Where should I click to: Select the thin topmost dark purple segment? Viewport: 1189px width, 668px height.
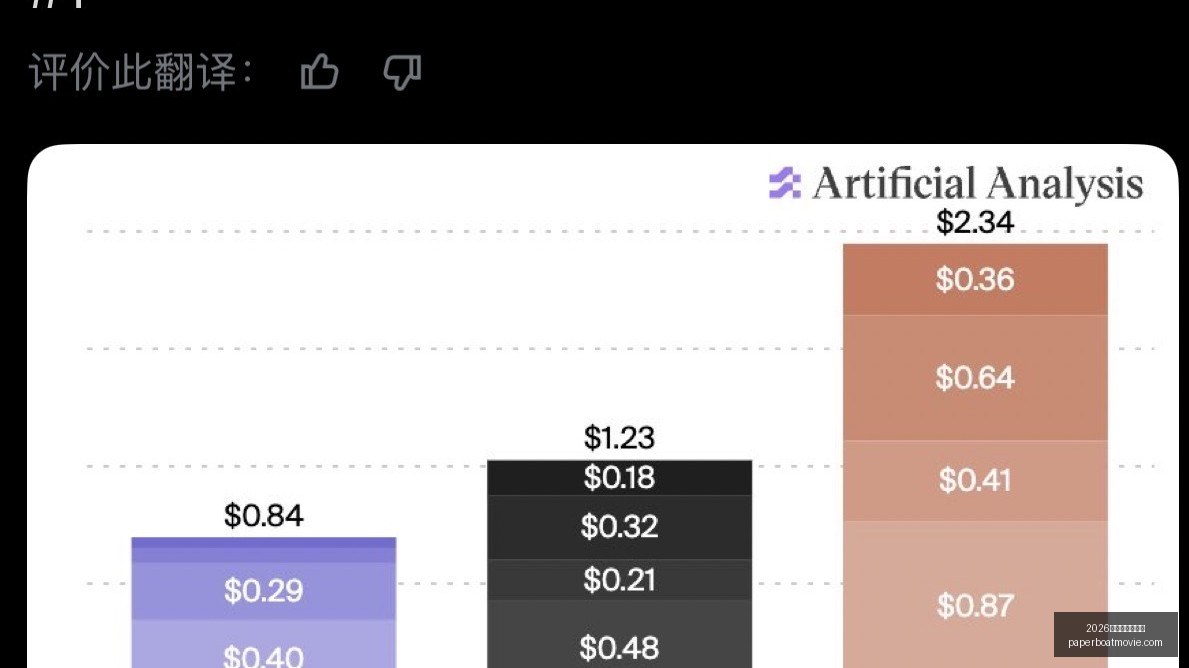[264, 543]
